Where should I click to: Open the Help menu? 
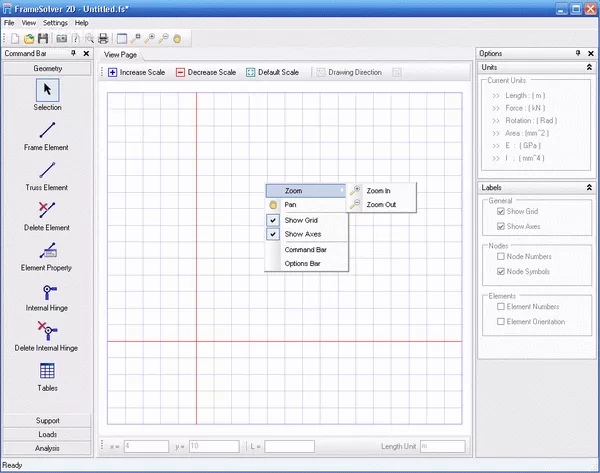tap(82, 23)
